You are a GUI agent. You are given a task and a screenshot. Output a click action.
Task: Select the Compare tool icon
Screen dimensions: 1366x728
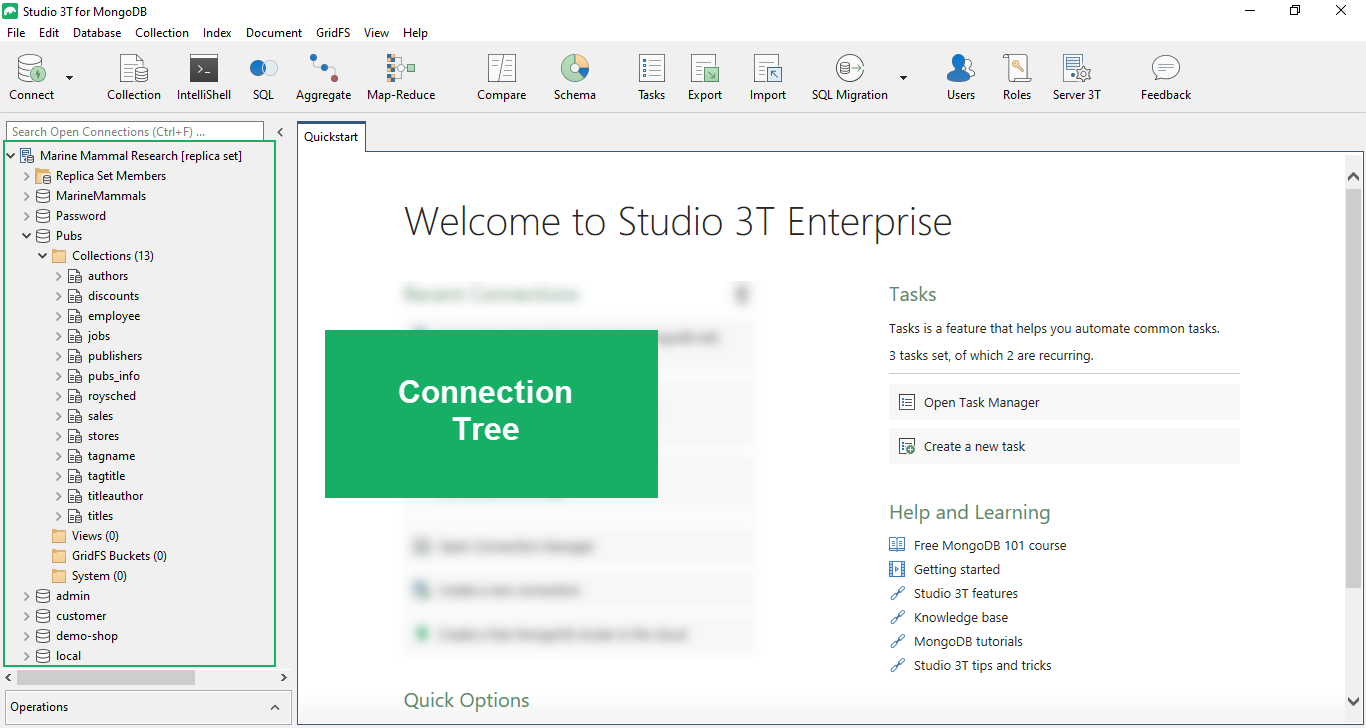501,77
